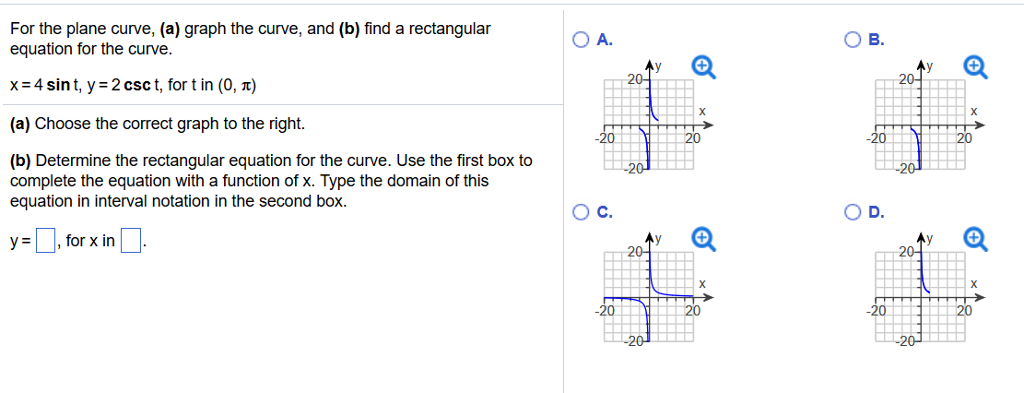Viewport: 1024px width, 393px height.
Task: Enlarge graph C using magnifier icon
Action: point(704,239)
